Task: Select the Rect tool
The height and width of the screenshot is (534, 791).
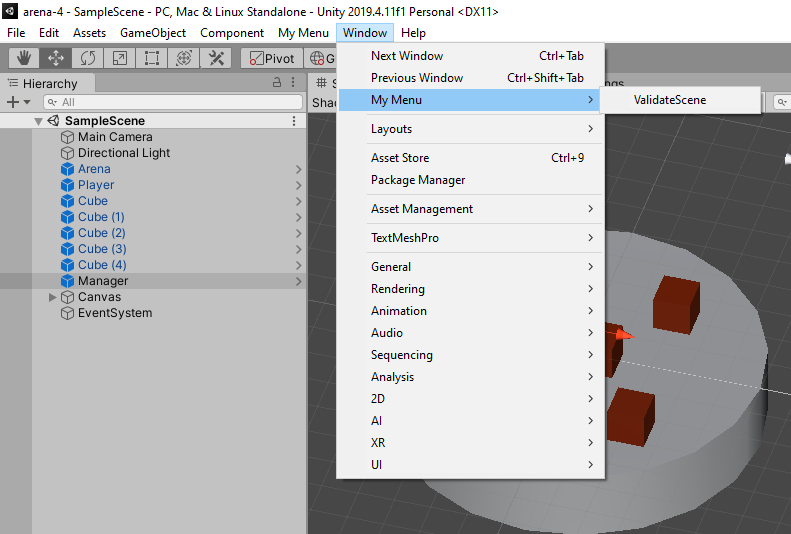Action: click(151, 58)
